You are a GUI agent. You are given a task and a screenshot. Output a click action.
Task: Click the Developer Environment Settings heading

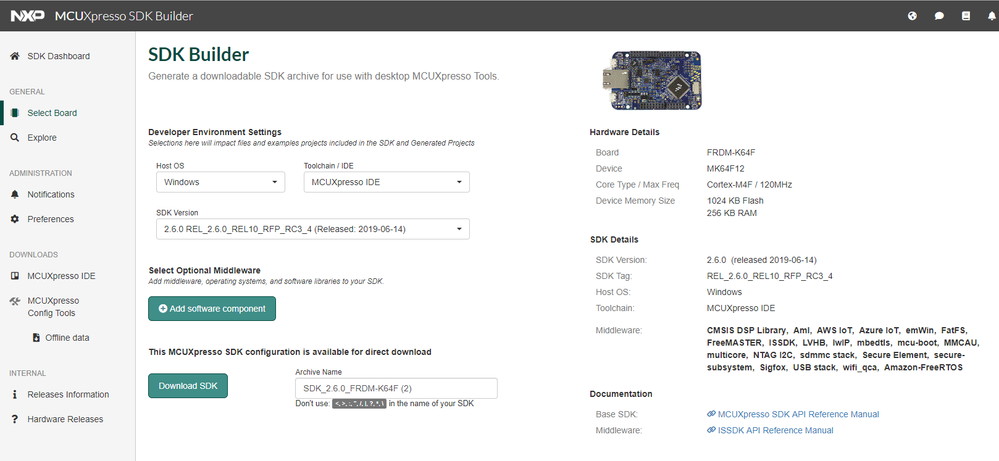point(215,132)
